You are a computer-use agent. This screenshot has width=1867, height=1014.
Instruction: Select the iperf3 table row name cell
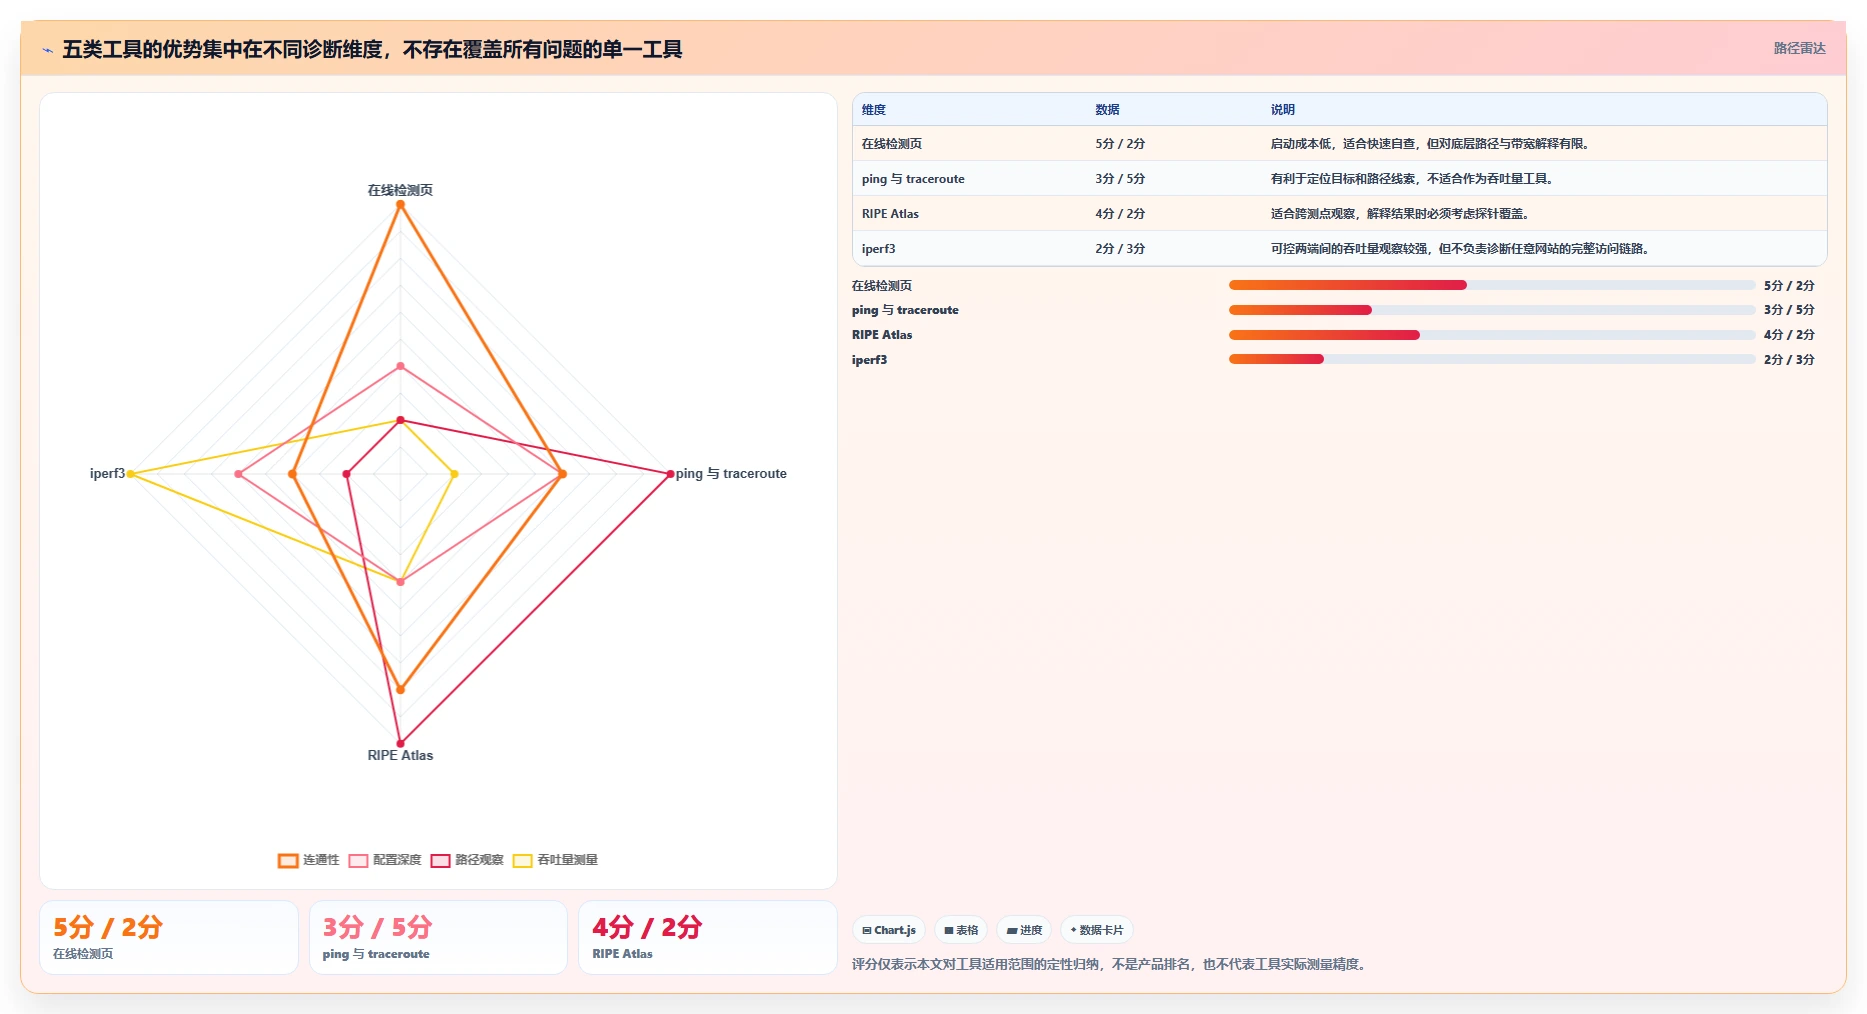(x=969, y=249)
